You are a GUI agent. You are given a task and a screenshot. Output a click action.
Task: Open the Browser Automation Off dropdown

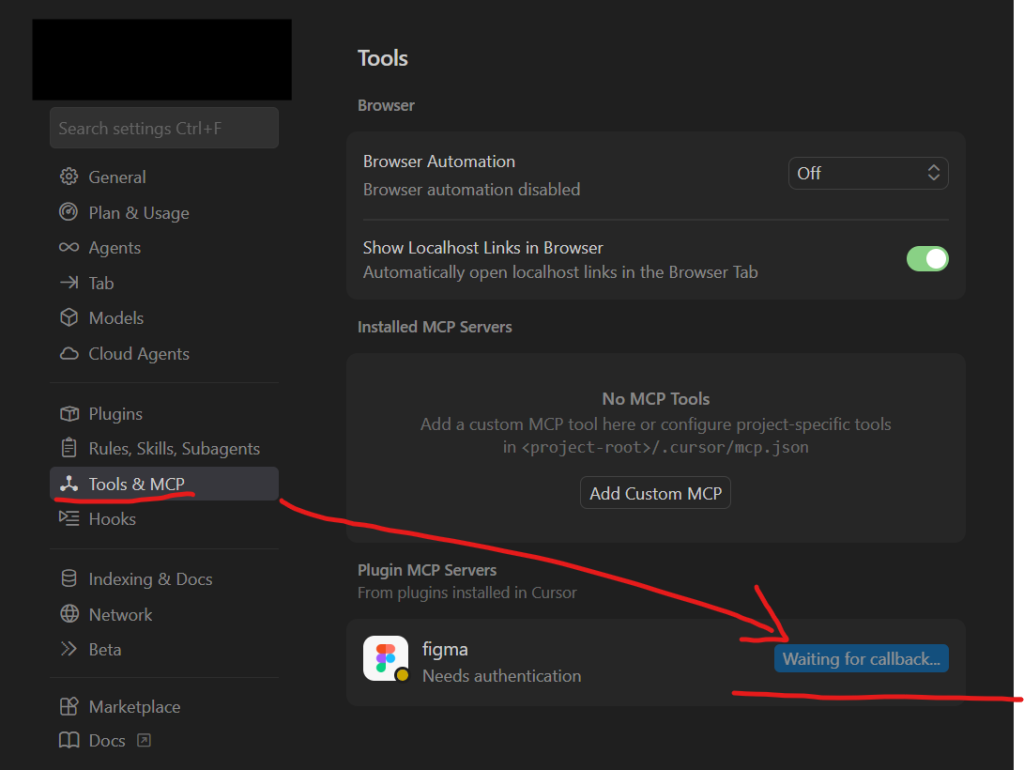868,173
